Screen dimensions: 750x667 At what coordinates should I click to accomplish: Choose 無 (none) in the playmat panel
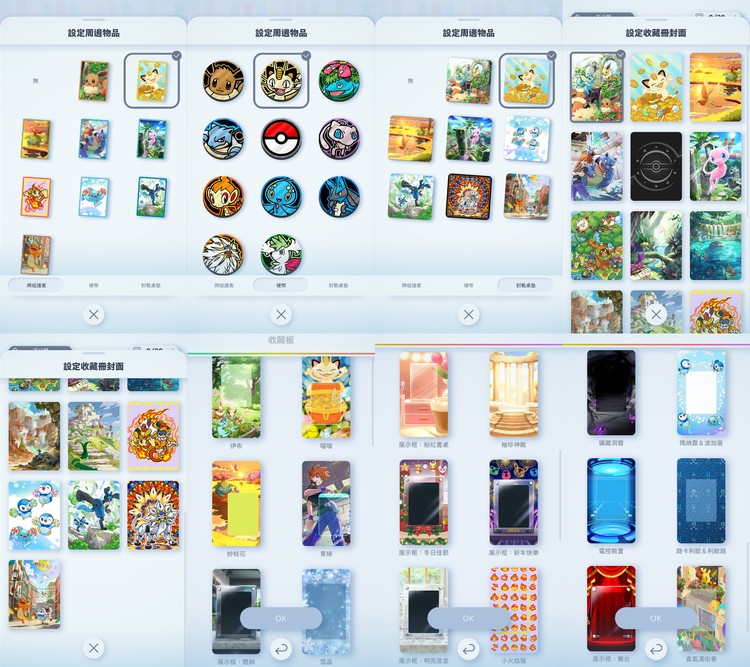click(x=410, y=81)
